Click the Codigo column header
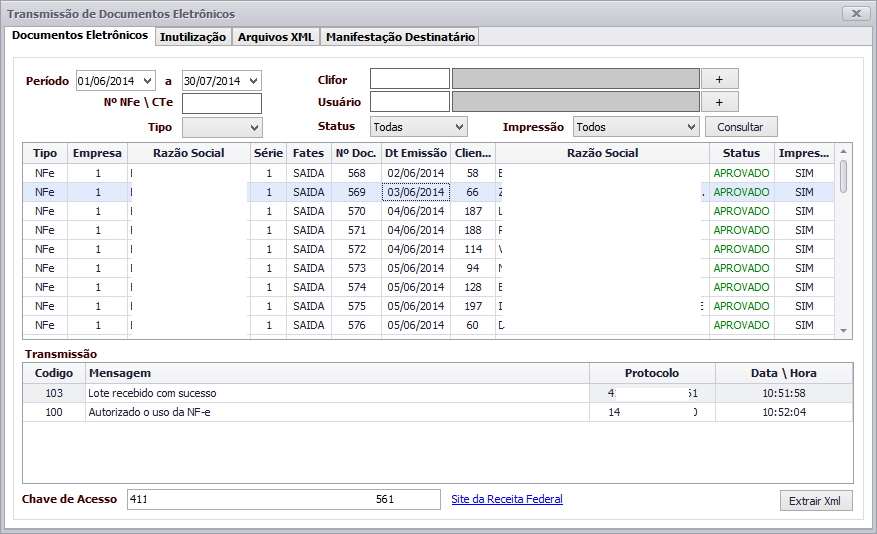The image size is (877, 534). pyautogui.click(x=54, y=374)
